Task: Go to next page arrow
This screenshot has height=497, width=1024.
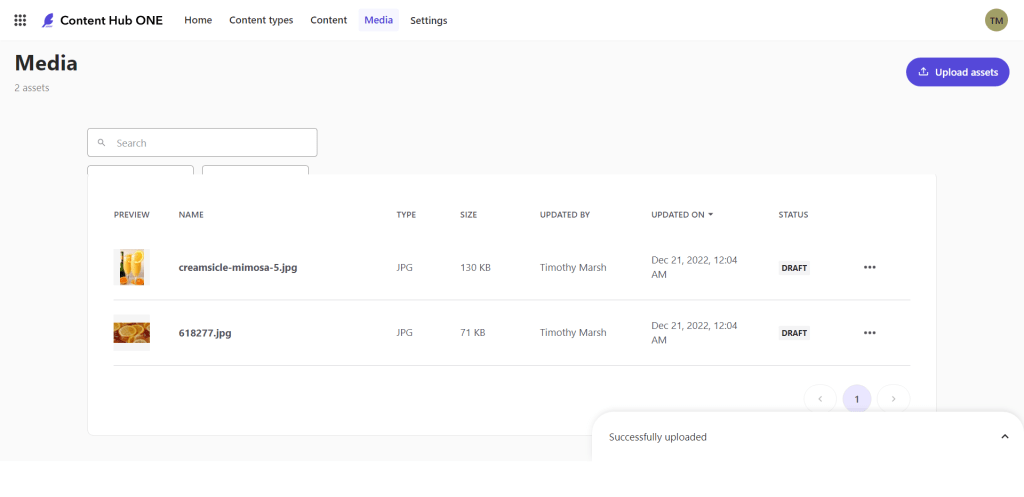Action: click(894, 399)
